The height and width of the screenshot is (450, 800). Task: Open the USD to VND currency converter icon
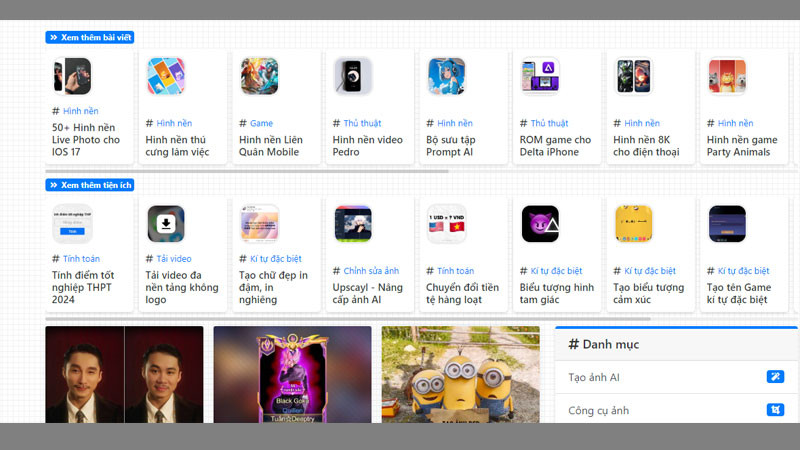point(446,224)
